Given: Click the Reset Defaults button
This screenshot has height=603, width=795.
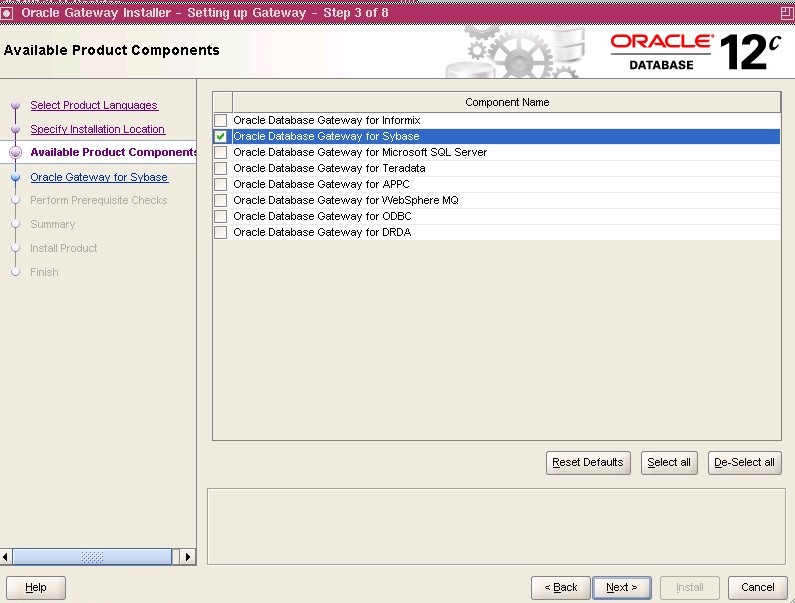Looking at the screenshot, I should pyautogui.click(x=588, y=463).
